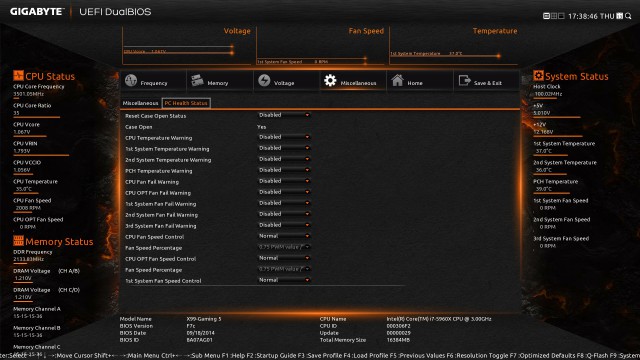Open 2nd System Fan Fail Warning dropdown
The height and width of the screenshot is (360, 640).
[x=284, y=215]
